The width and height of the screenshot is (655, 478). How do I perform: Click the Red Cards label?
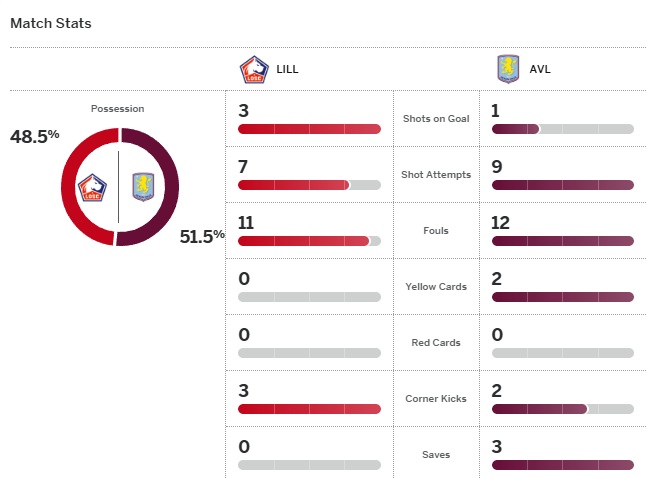pos(436,343)
